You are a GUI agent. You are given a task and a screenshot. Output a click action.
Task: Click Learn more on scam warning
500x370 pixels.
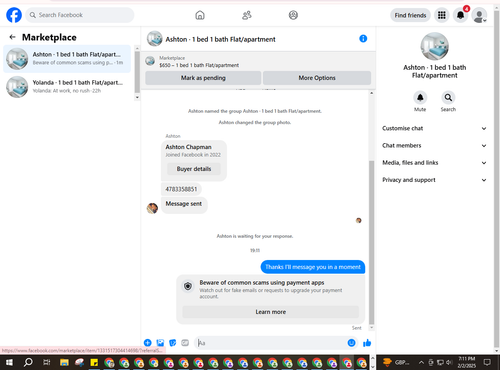point(270,312)
